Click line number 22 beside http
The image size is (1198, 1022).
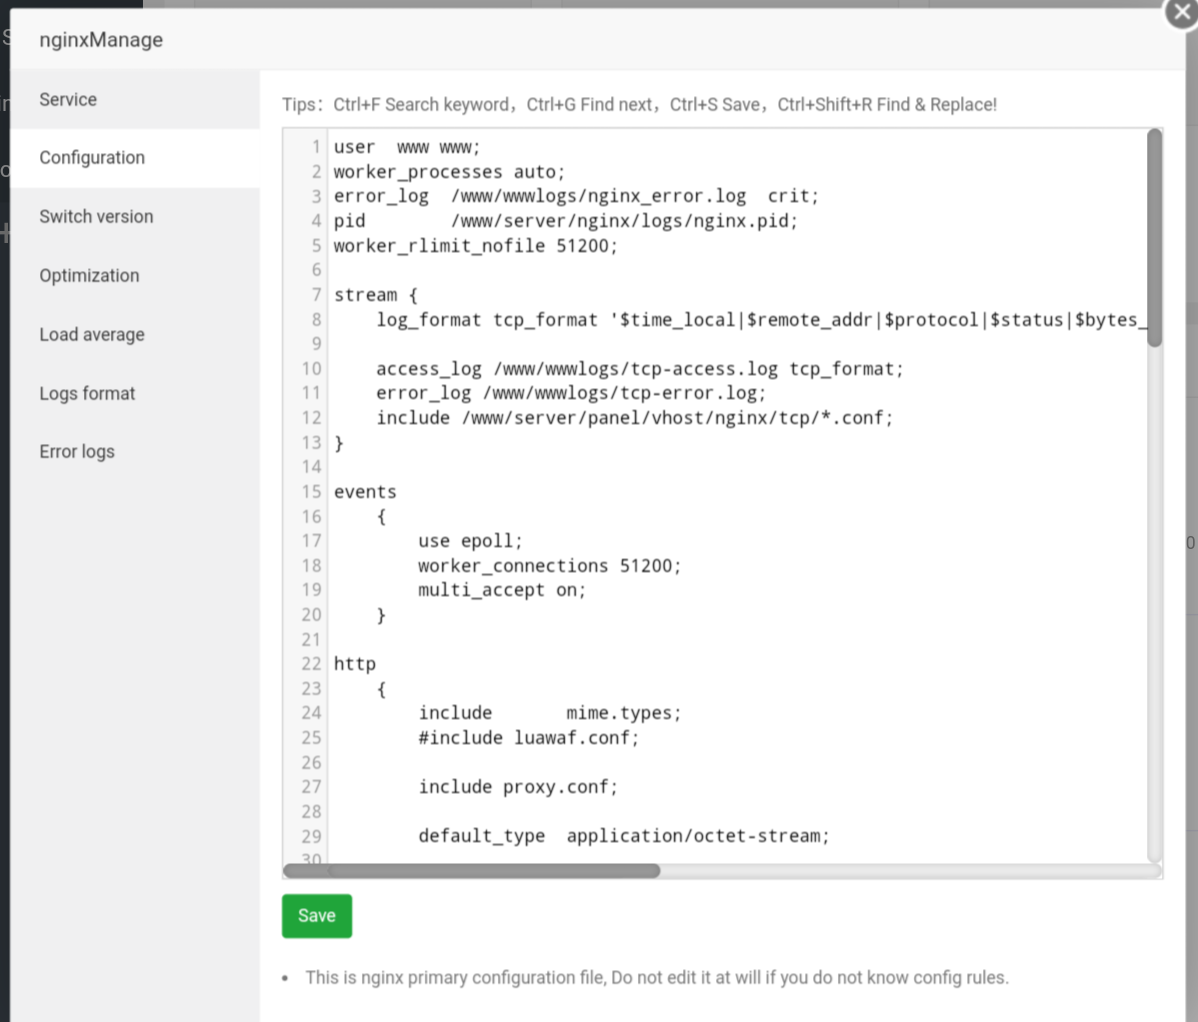(311, 664)
